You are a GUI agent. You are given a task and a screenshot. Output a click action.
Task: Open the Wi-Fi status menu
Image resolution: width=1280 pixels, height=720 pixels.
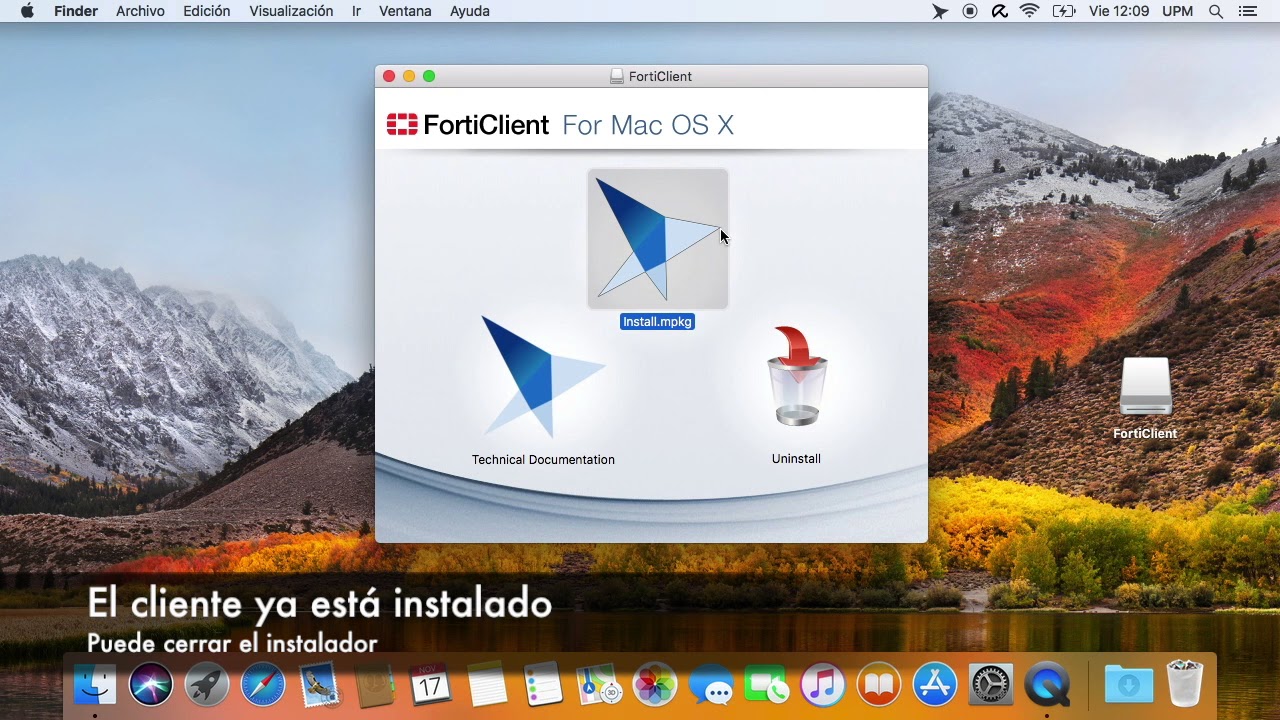(x=1030, y=11)
